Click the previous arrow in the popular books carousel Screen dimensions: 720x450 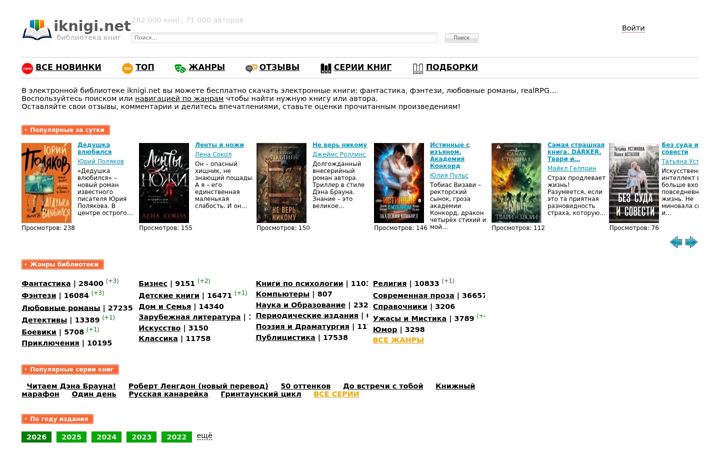[676, 242]
